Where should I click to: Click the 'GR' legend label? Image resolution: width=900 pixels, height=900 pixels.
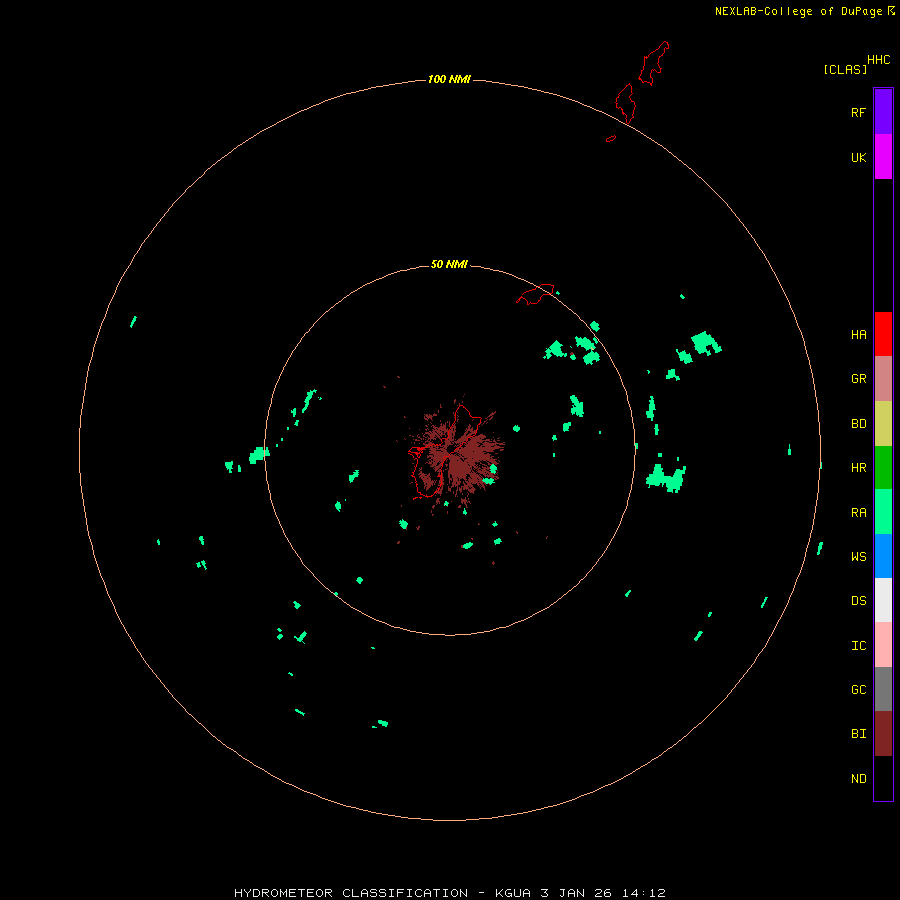[x=859, y=379]
